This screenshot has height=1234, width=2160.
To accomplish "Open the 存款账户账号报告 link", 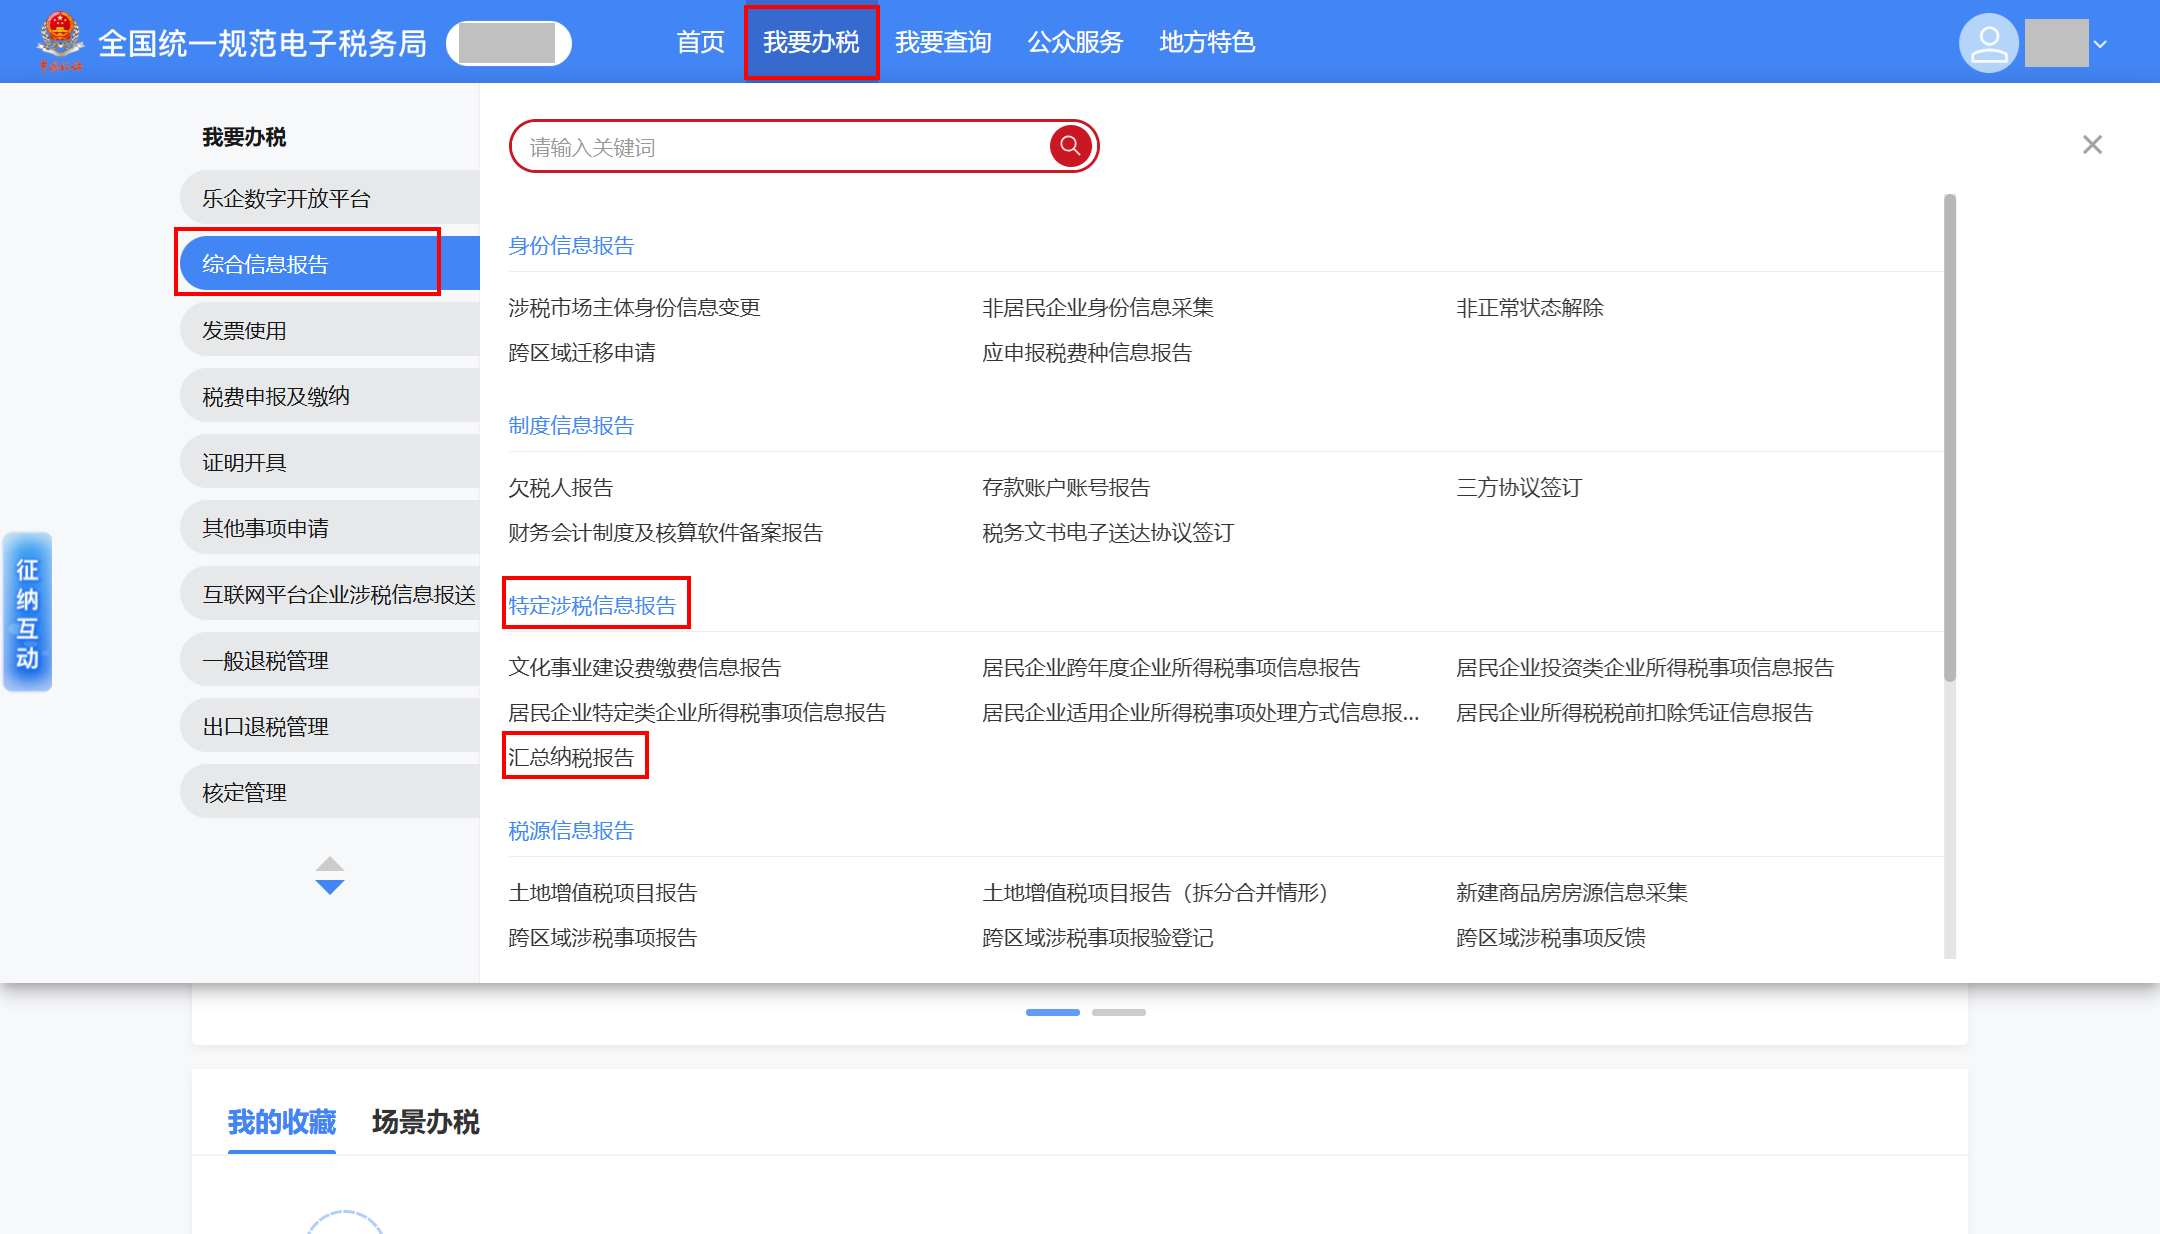I will 1065,487.
